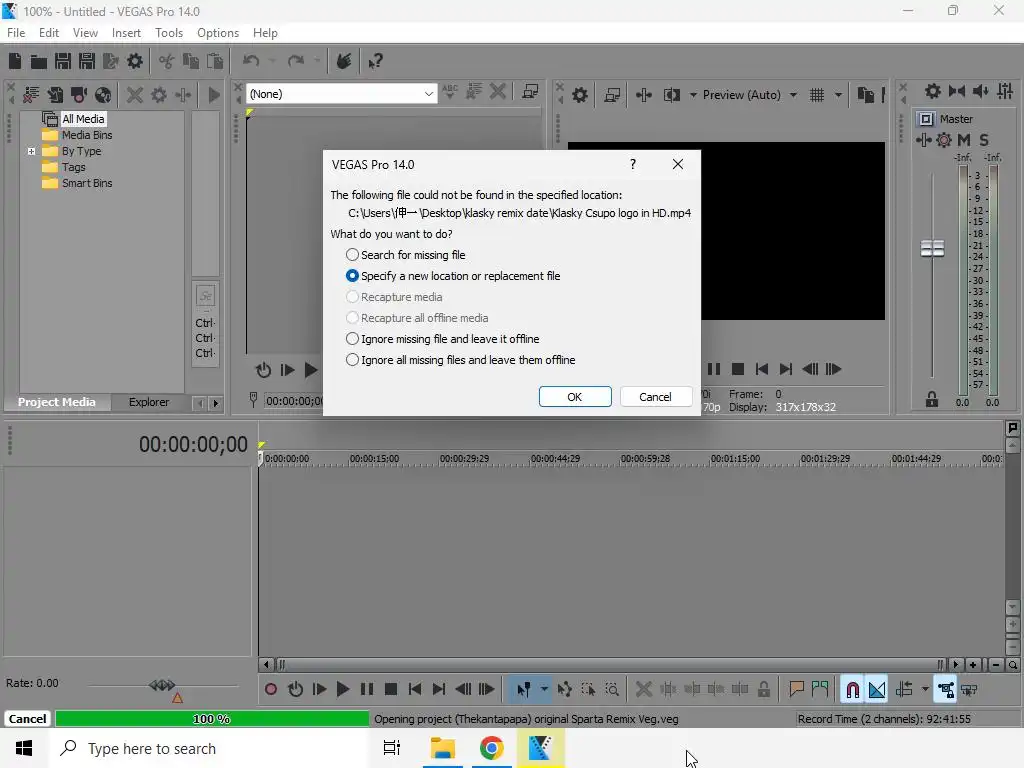Click the Copy Snapshot icon in preview
The width and height of the screenshot is (1024, 768).
865,95
